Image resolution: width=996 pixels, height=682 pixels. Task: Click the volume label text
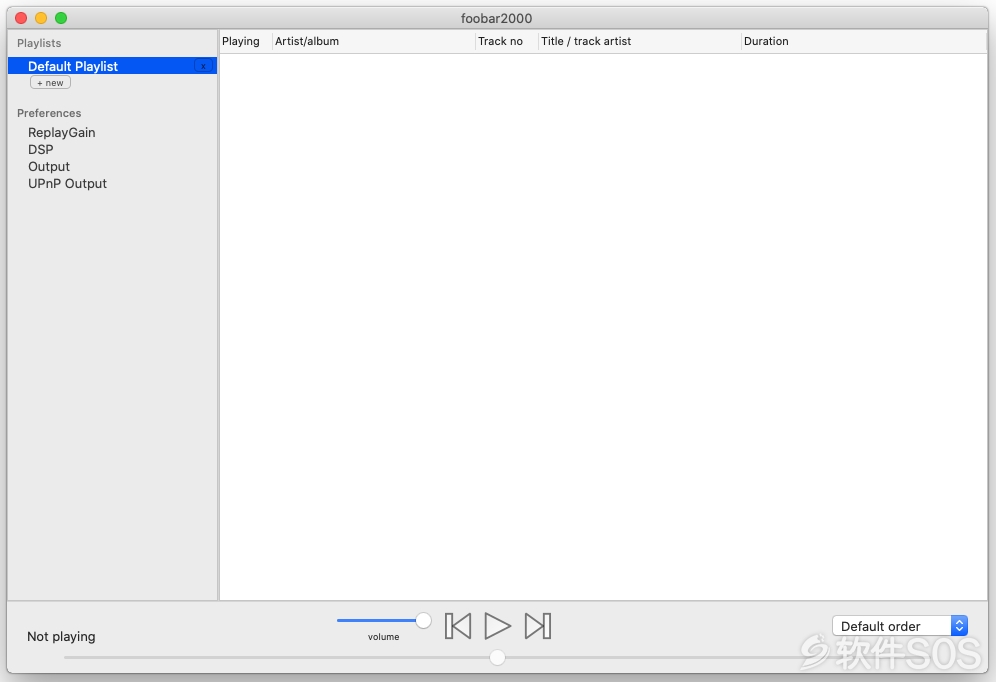[384, 637]
